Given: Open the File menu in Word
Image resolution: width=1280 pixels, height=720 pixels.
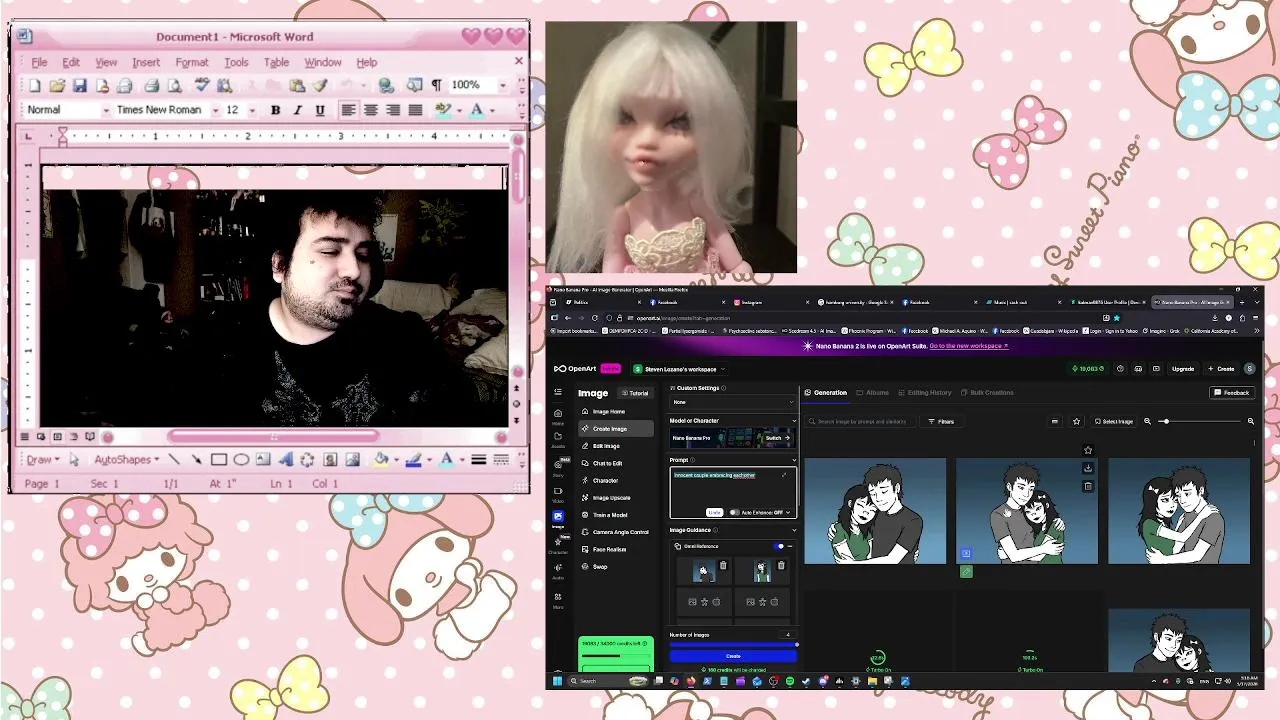Looking at the screenshot, I should point(40,62).
